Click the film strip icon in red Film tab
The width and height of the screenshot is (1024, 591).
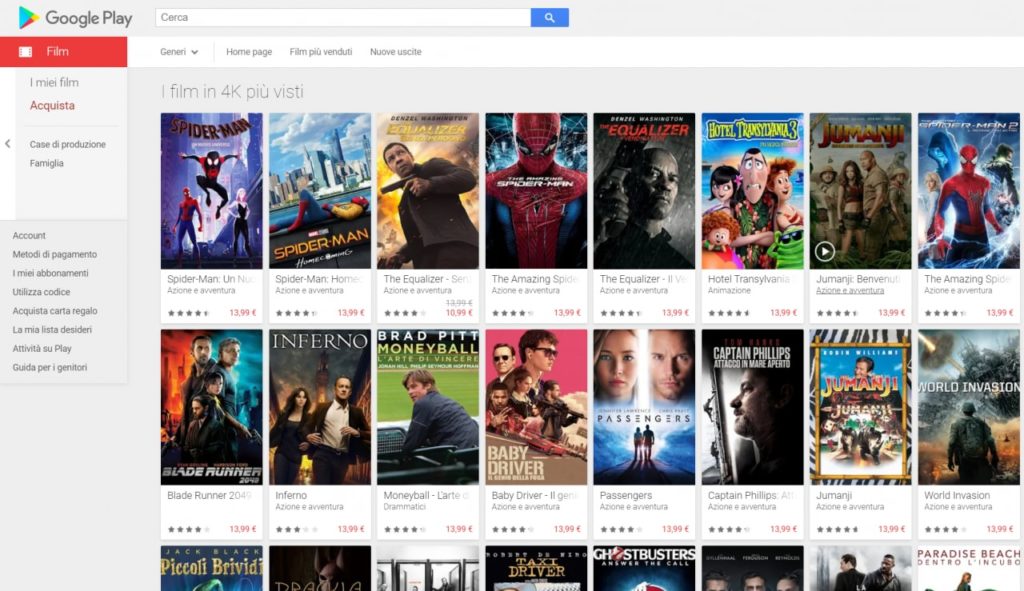(x=25, y=52)
